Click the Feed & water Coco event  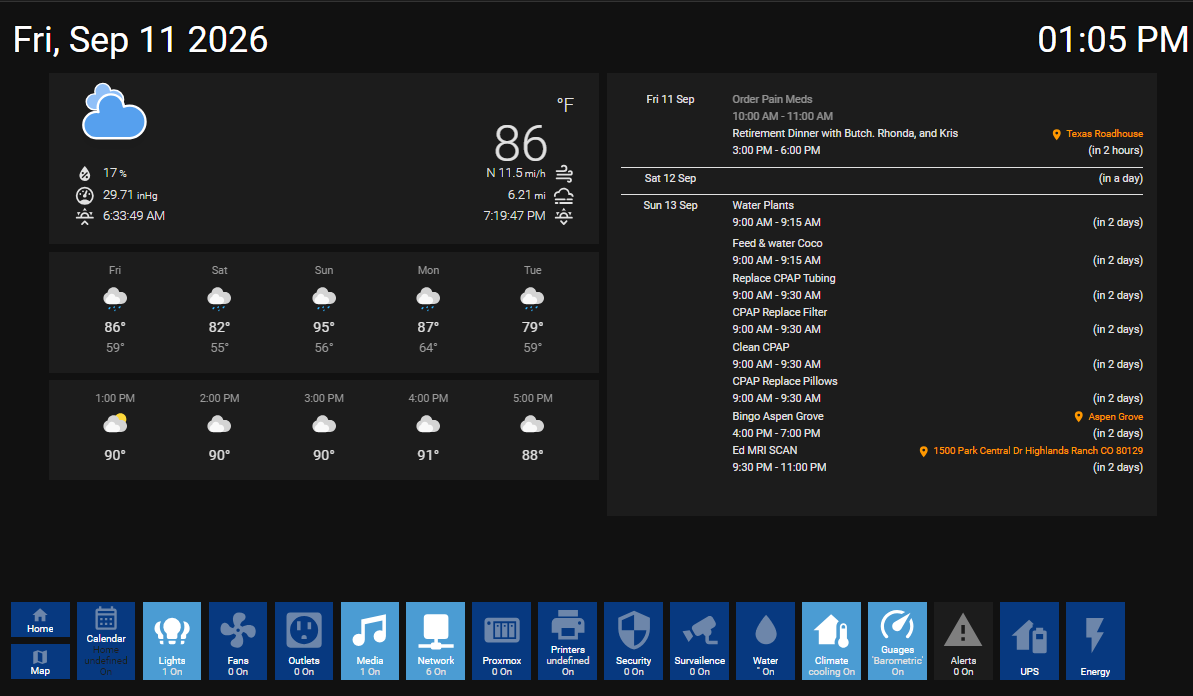pyautogui.click(x=778, y=243)
